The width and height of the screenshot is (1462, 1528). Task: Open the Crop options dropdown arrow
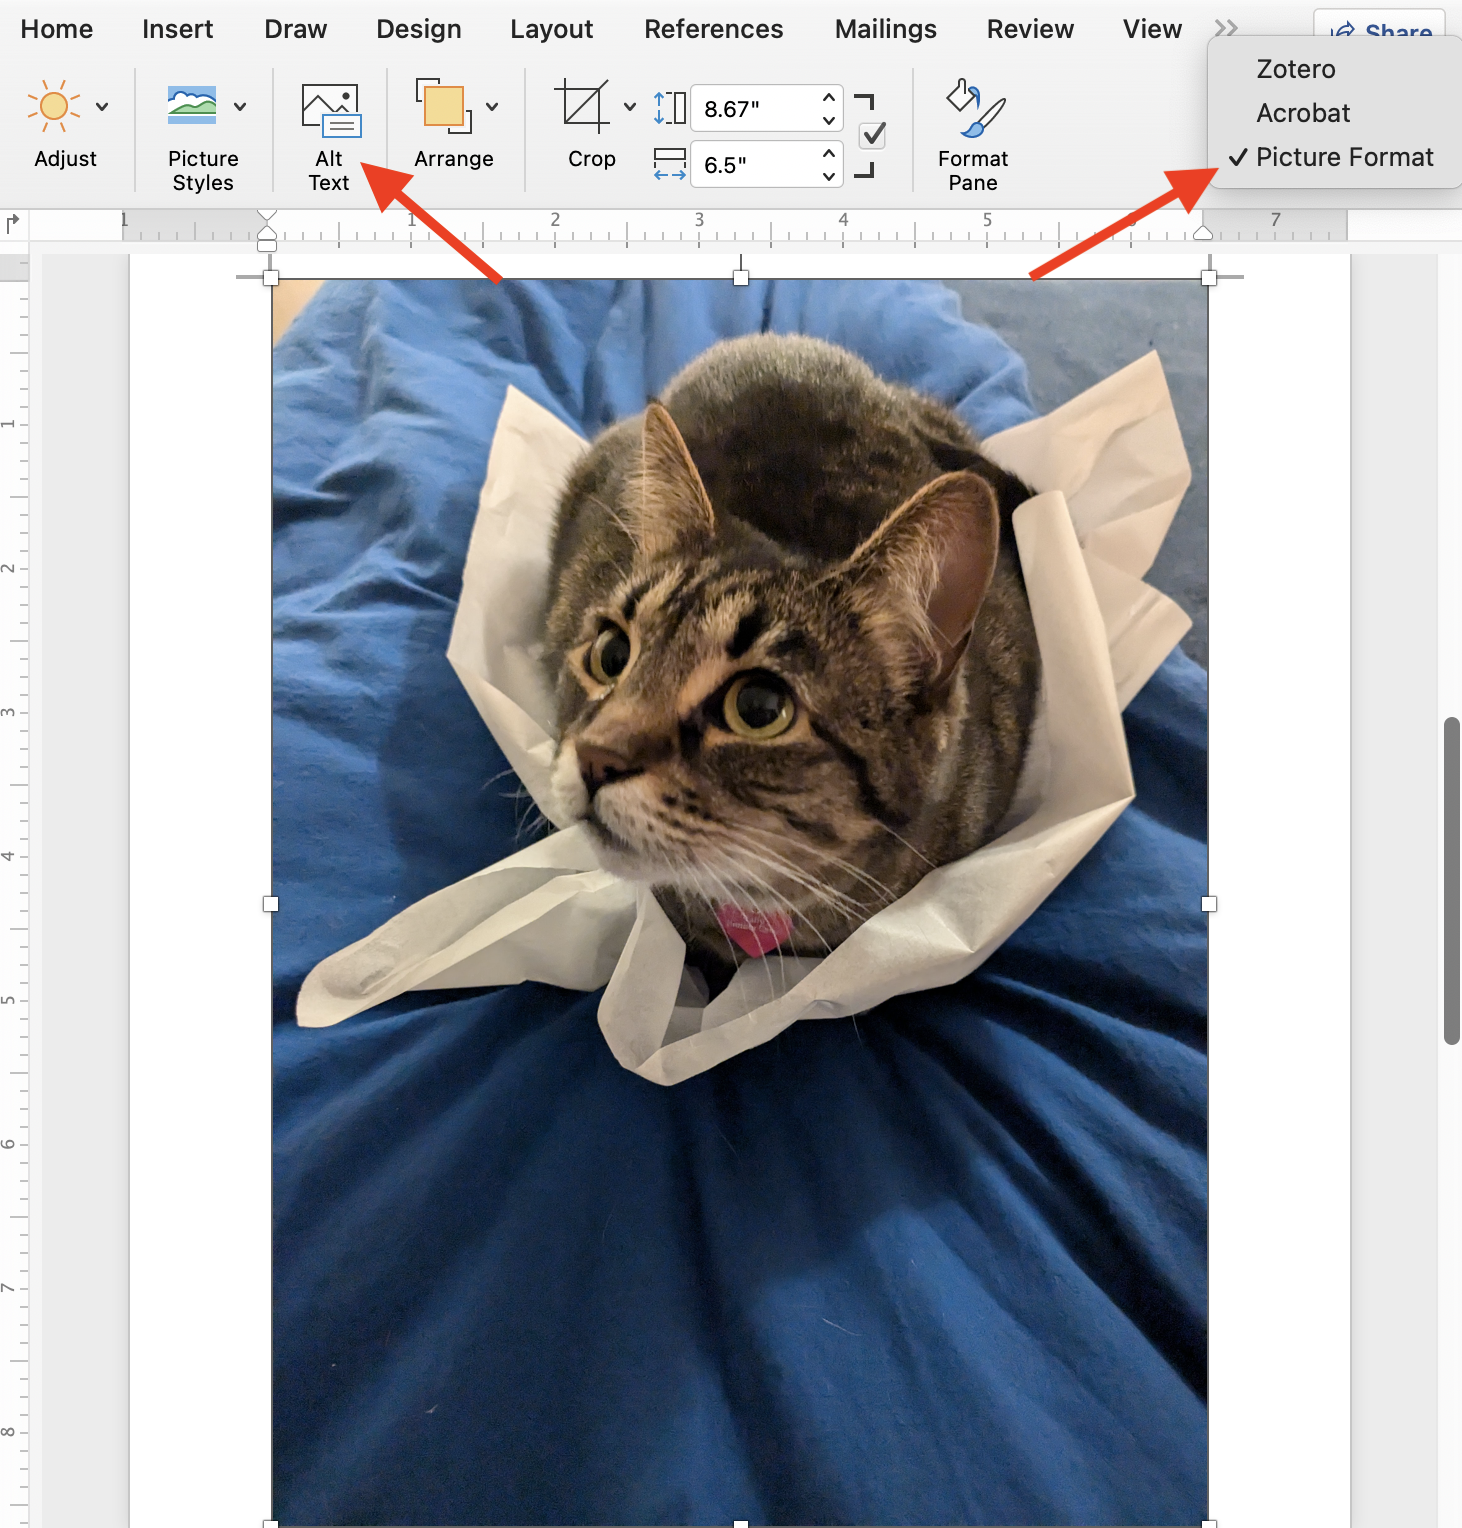coord(630,107)
